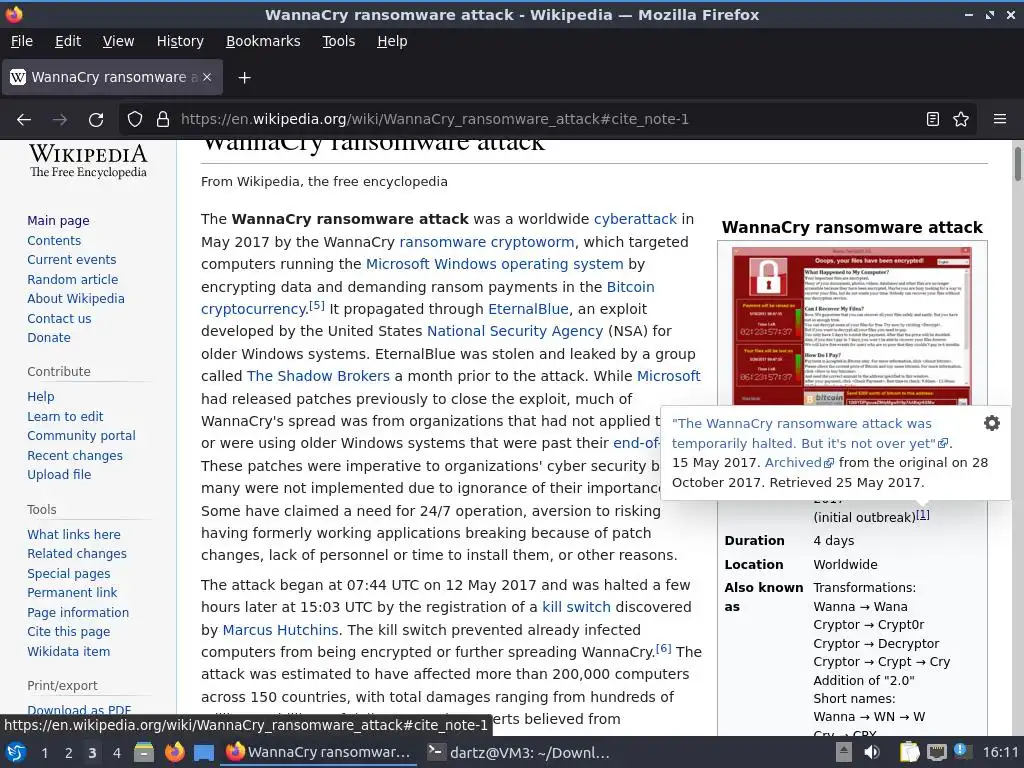Click the blue desktop icon in the taskbar
The height and width of the screenshot is (768, 1024).
coord(204,753)
